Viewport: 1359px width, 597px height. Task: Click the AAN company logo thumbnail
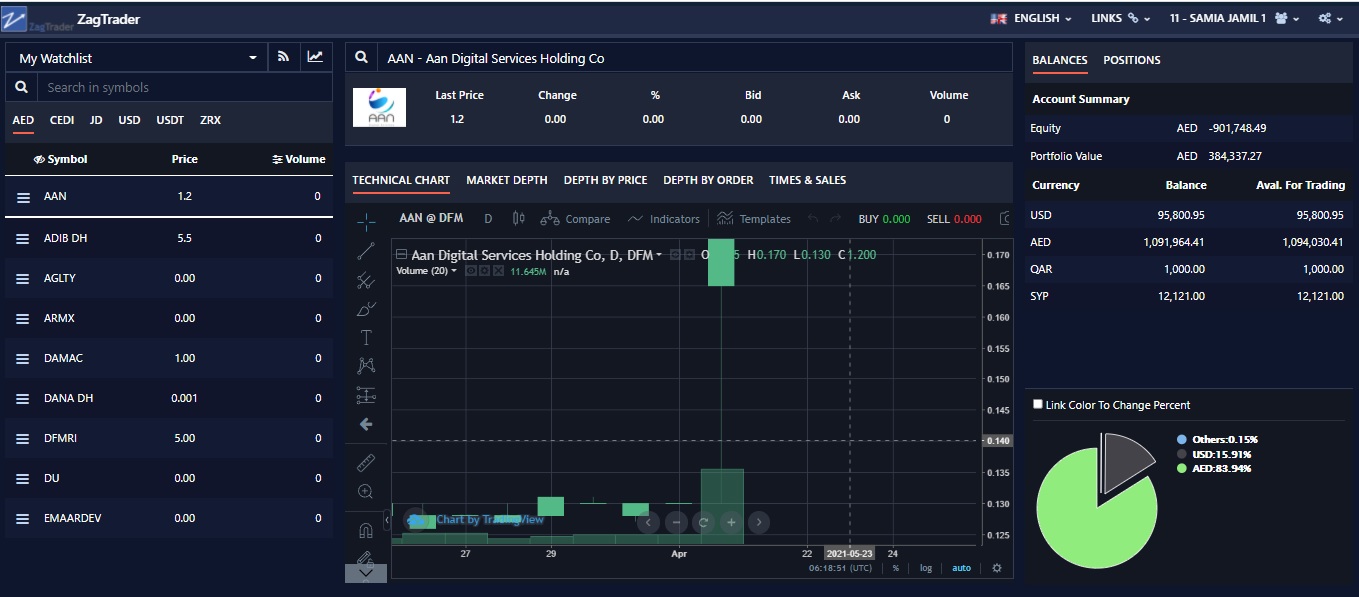click(x=380, y=107)
